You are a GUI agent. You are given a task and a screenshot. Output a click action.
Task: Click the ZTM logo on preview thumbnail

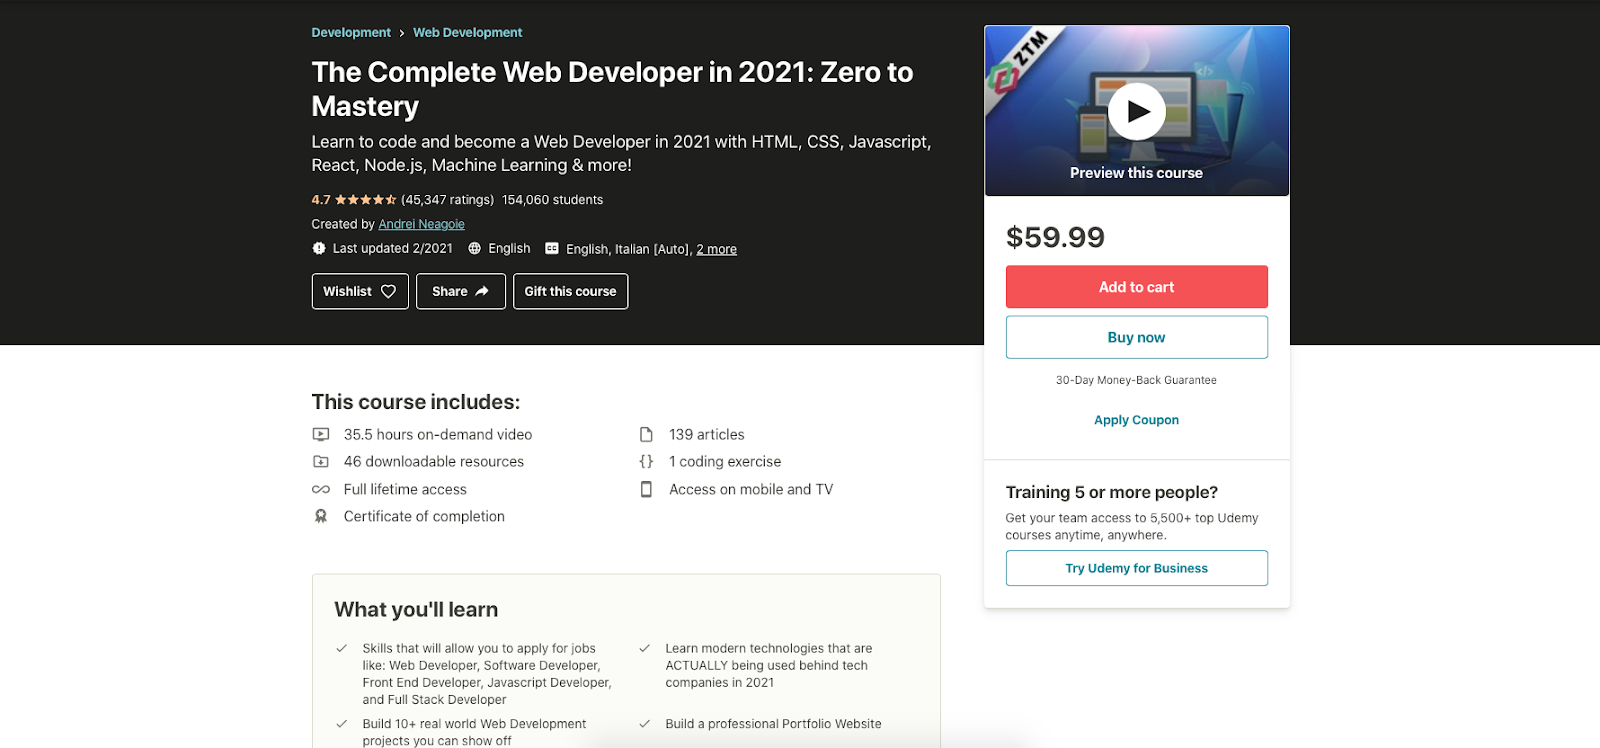(x=1018, y=61)
